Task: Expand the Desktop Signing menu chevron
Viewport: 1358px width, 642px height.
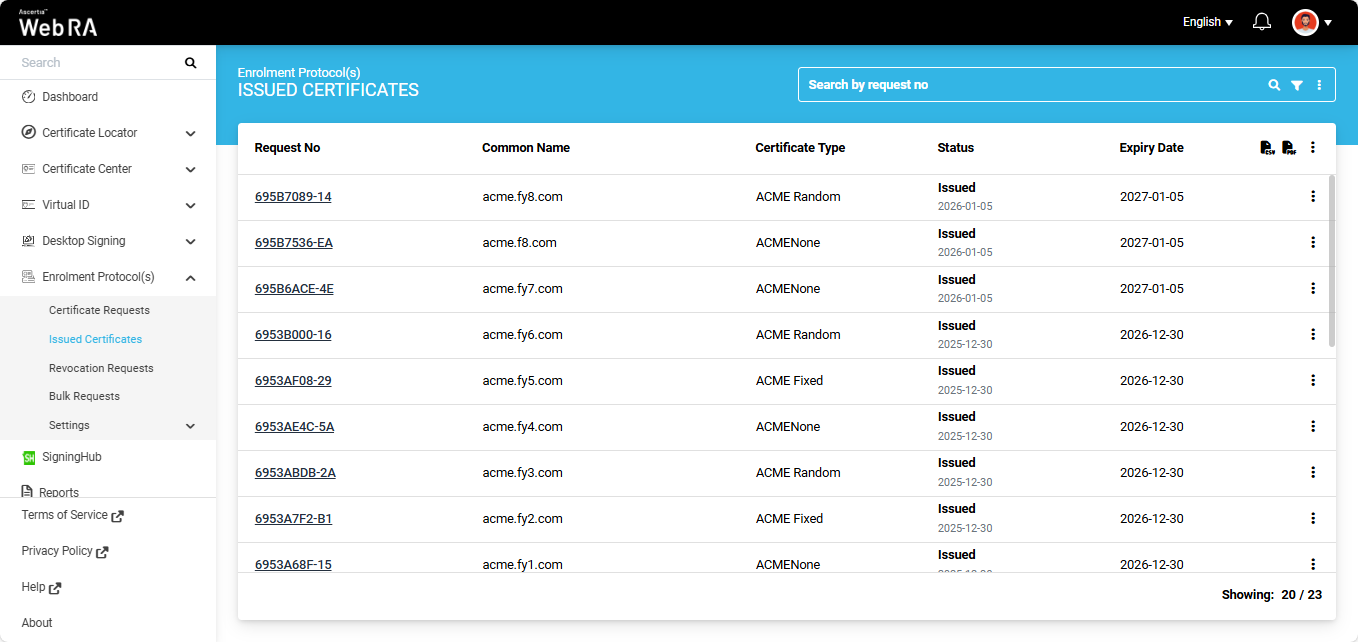Action: point(190,241)
